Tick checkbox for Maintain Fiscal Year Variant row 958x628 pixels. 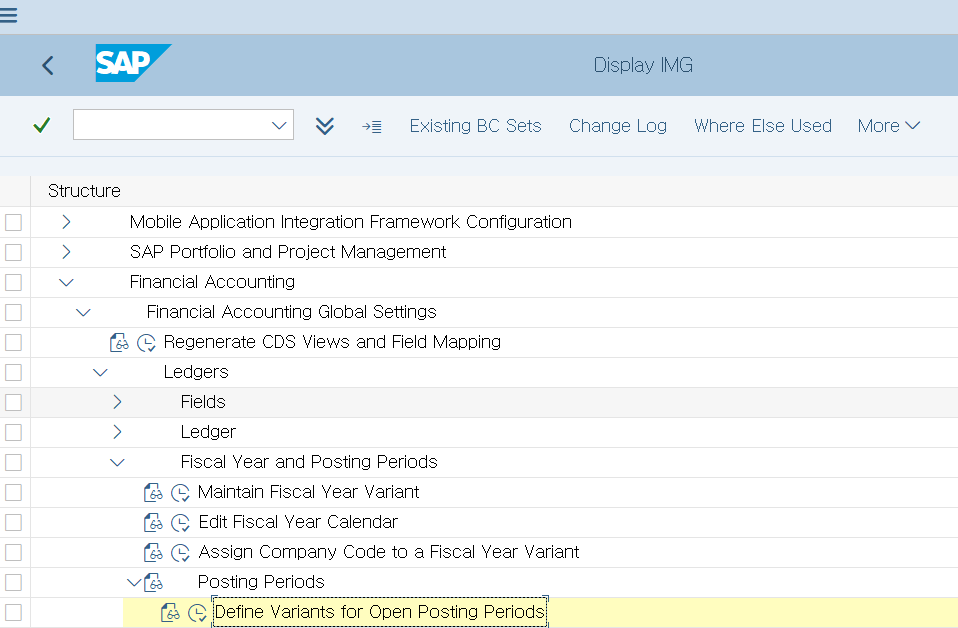(13, 492)
